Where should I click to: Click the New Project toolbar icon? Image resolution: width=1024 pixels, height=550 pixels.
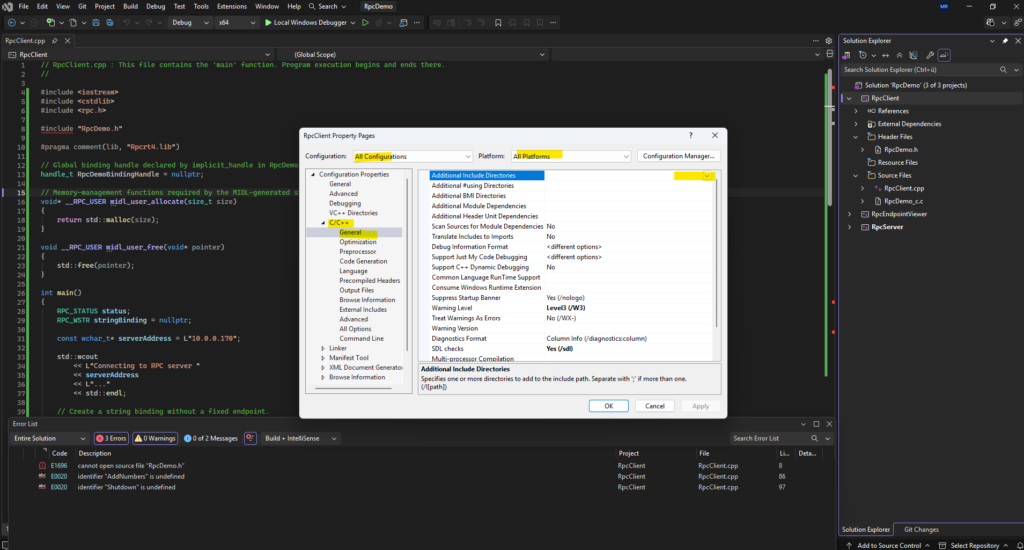(50, 22)
